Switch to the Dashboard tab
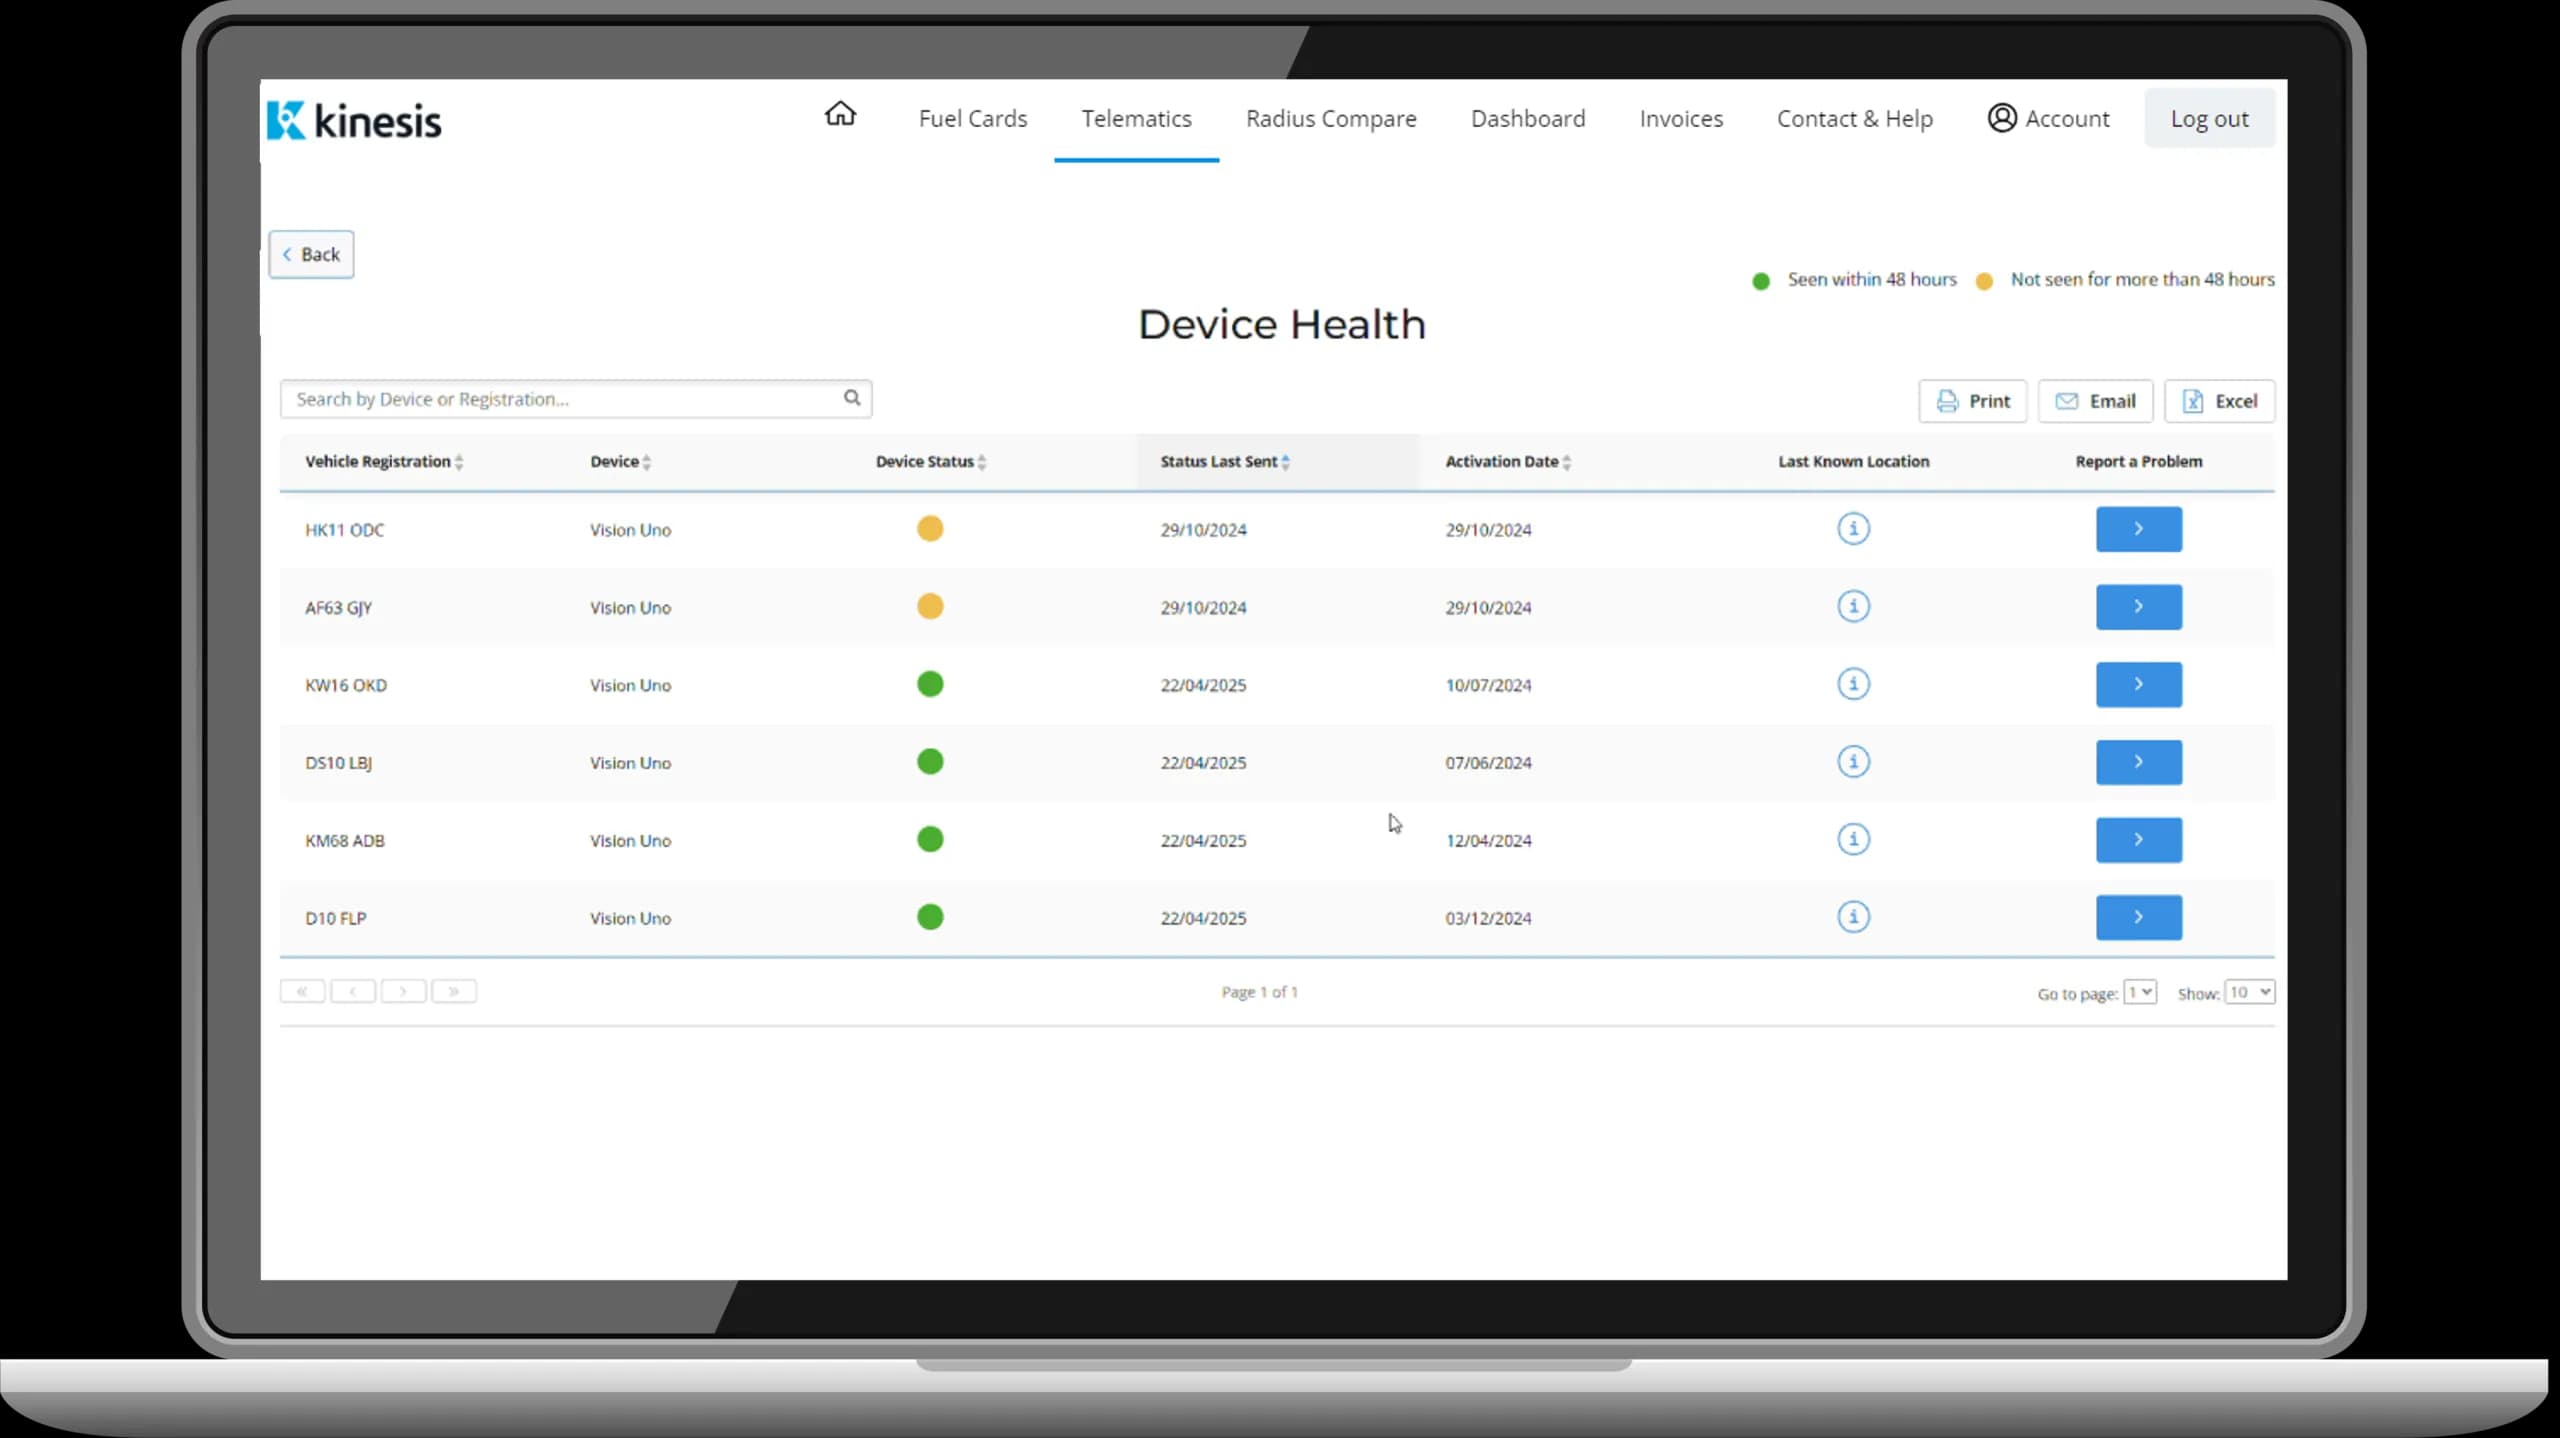The width and height of the screenshot is (2560, 1438). (1527, 119)
